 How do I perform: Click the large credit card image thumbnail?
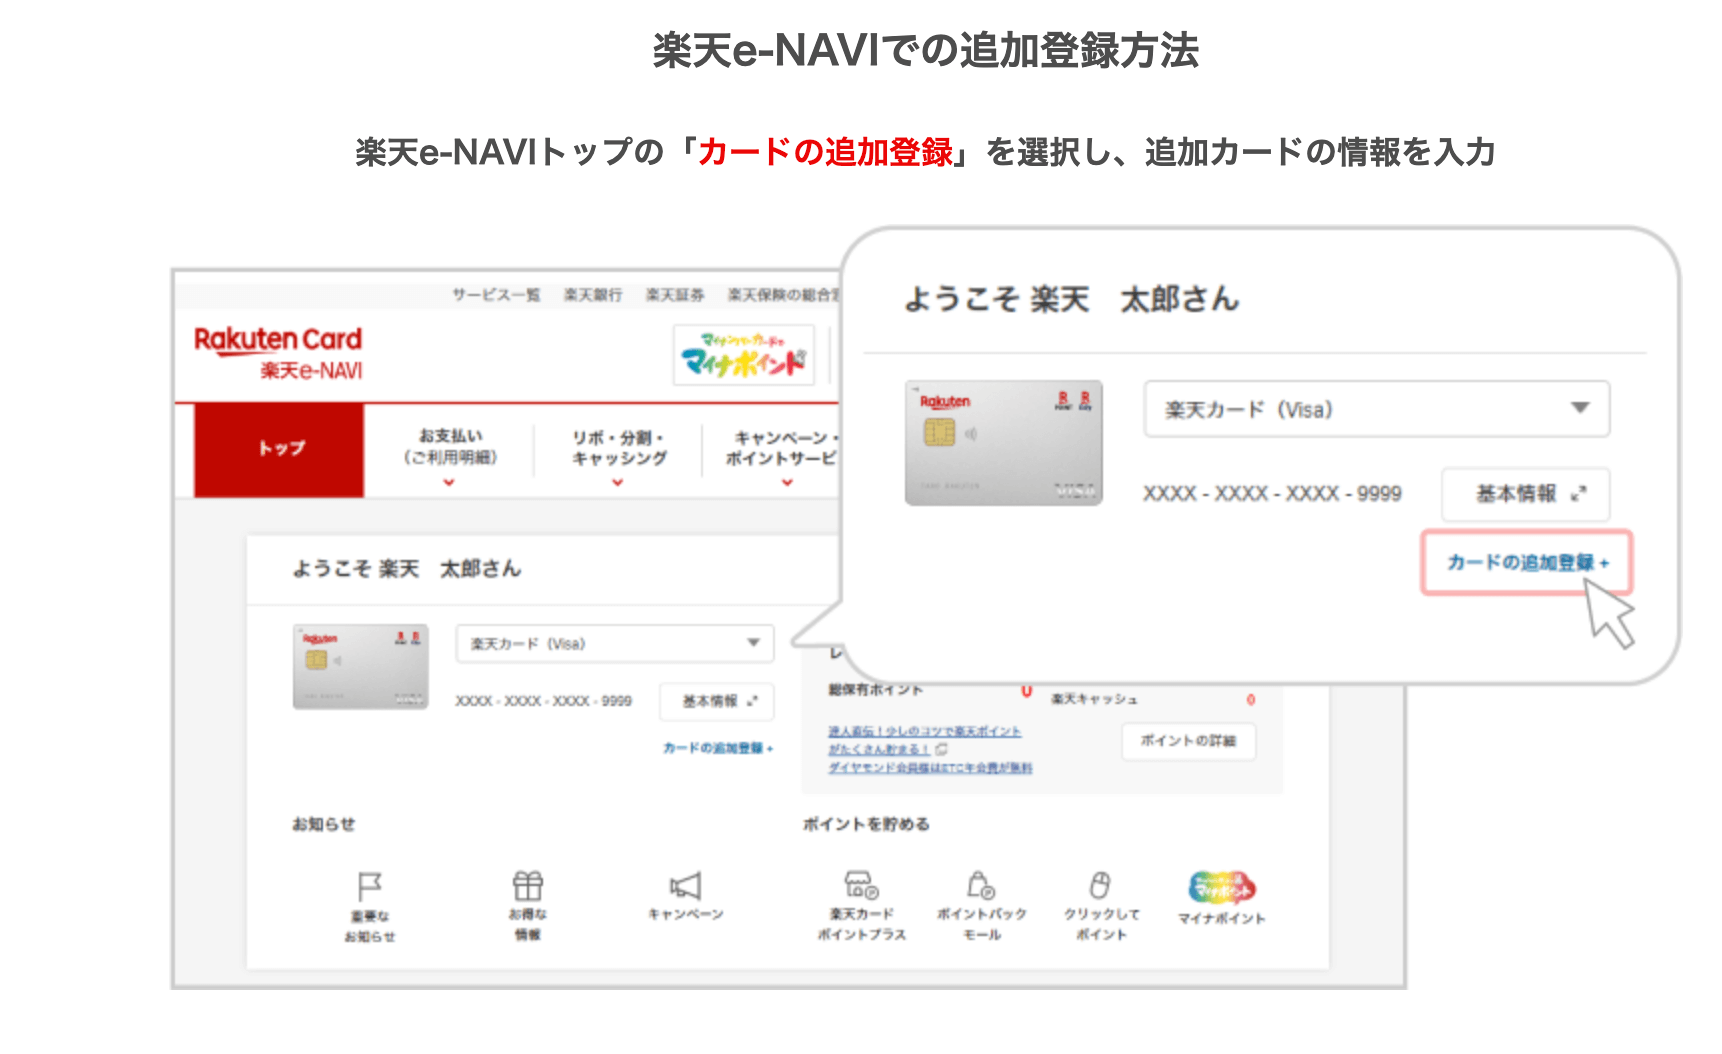(x=1003, y=443)
